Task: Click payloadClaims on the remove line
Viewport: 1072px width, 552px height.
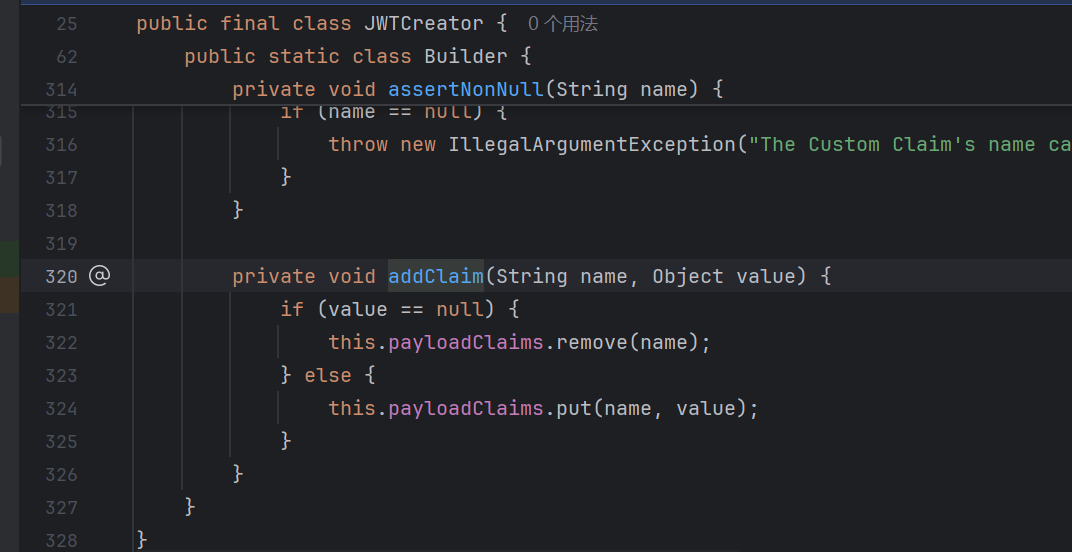Action: (x=466, y=342)
